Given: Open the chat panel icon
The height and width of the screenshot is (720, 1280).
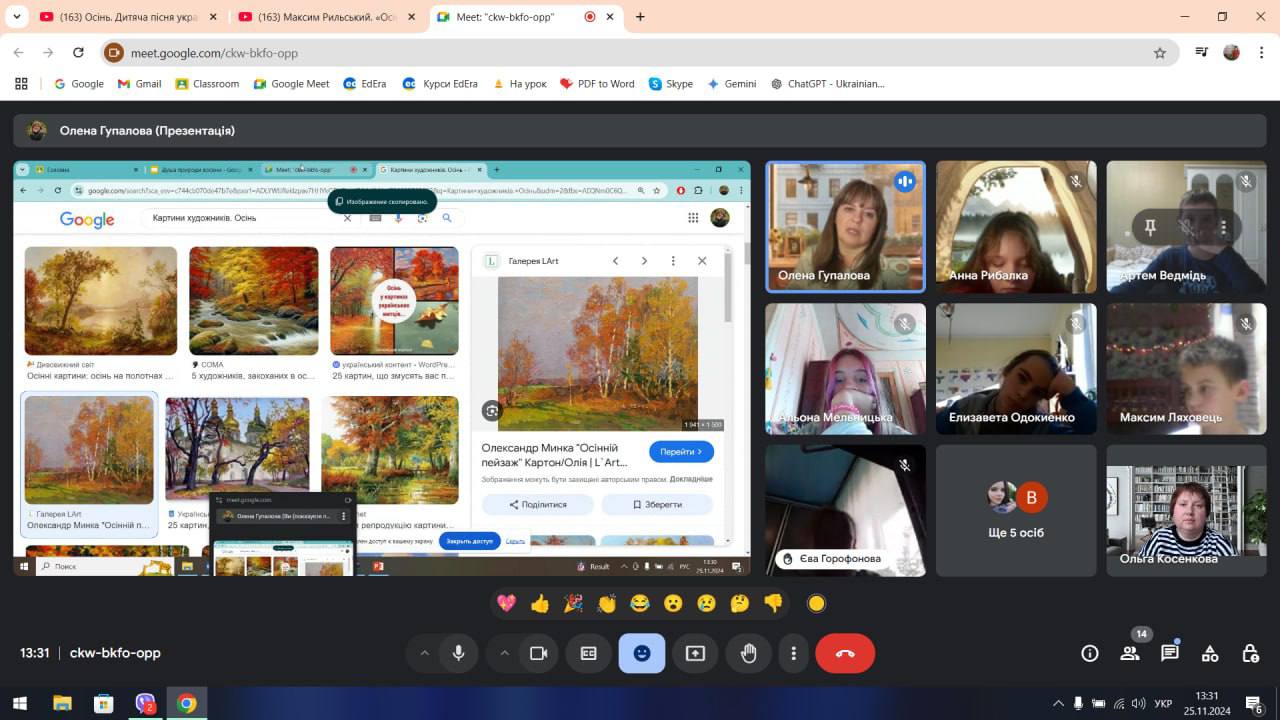Looking at the screenshot, I should tap(1169, 653).
